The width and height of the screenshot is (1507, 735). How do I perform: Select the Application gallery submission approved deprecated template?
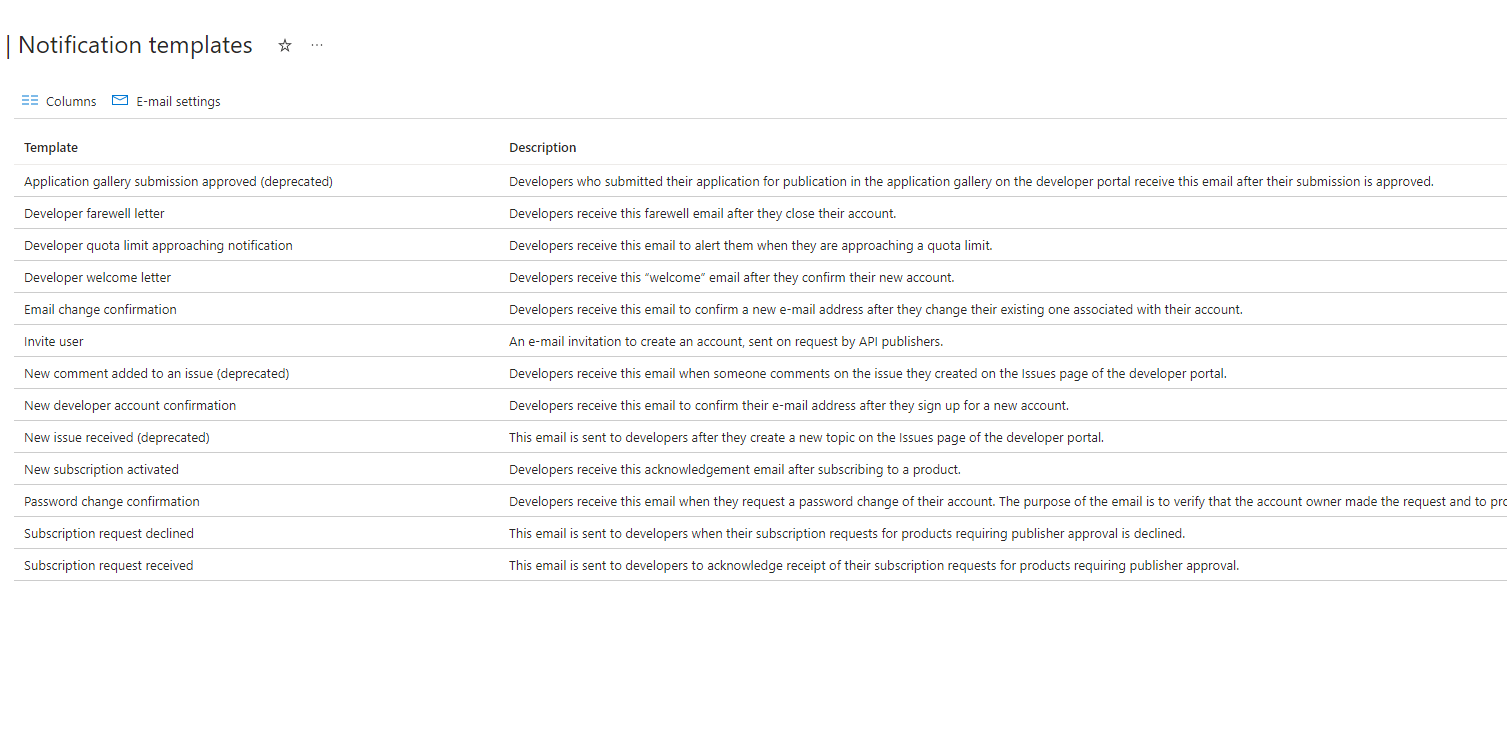178,181
